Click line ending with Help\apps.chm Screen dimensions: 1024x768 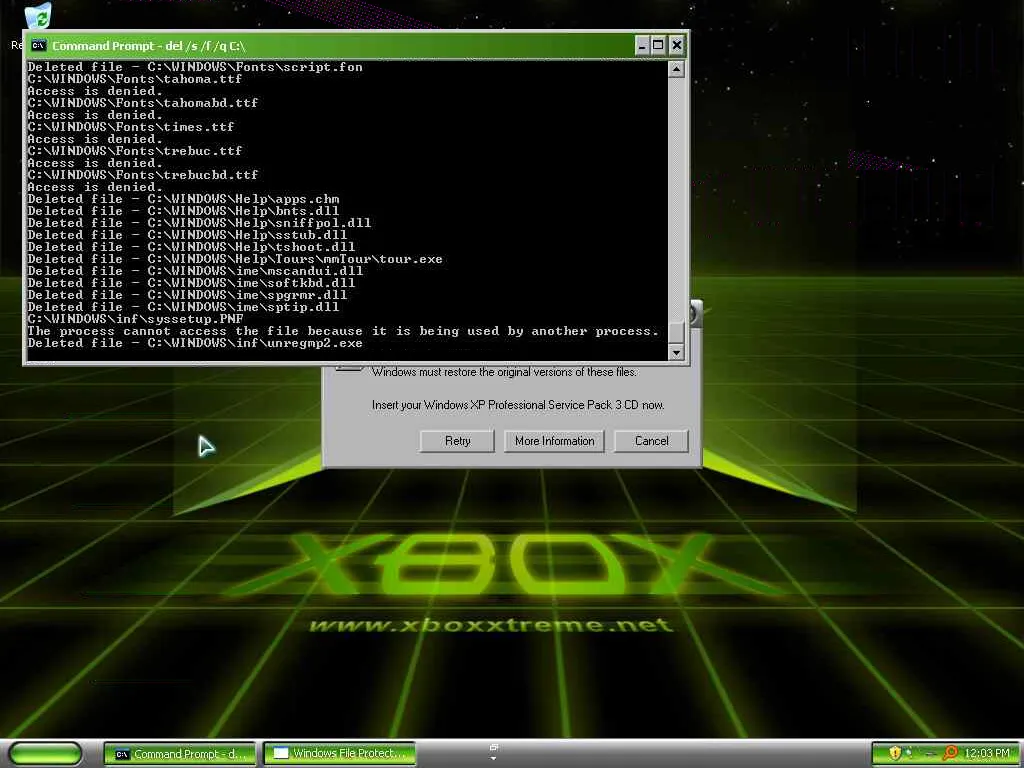(x=183, y=199)
